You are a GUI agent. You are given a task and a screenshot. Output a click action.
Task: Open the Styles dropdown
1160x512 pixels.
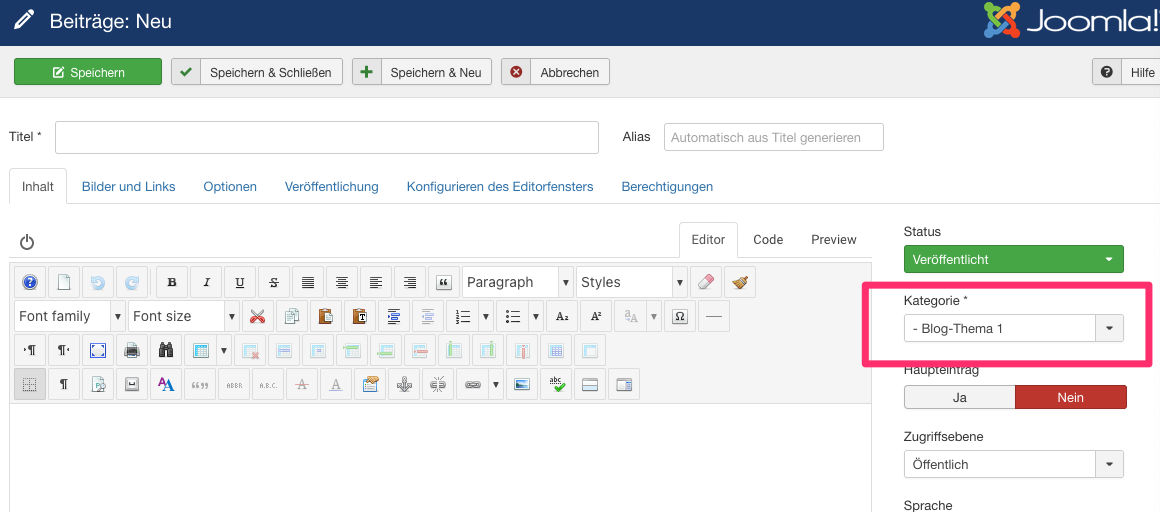point(632,282)
